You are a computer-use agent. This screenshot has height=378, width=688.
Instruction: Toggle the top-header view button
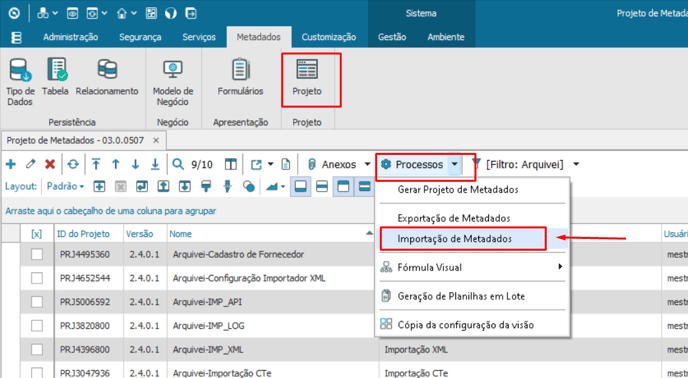point(343,187)
